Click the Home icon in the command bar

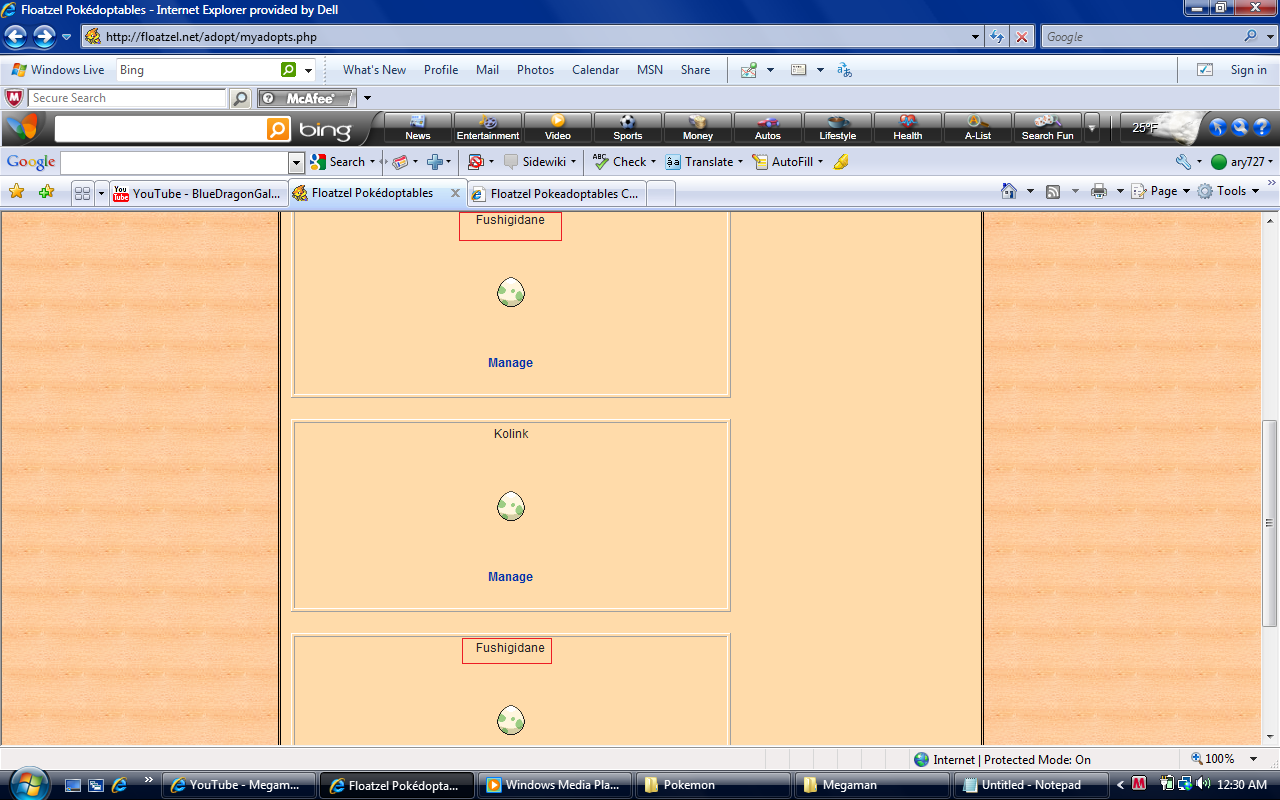click(x=1009, y=191)
